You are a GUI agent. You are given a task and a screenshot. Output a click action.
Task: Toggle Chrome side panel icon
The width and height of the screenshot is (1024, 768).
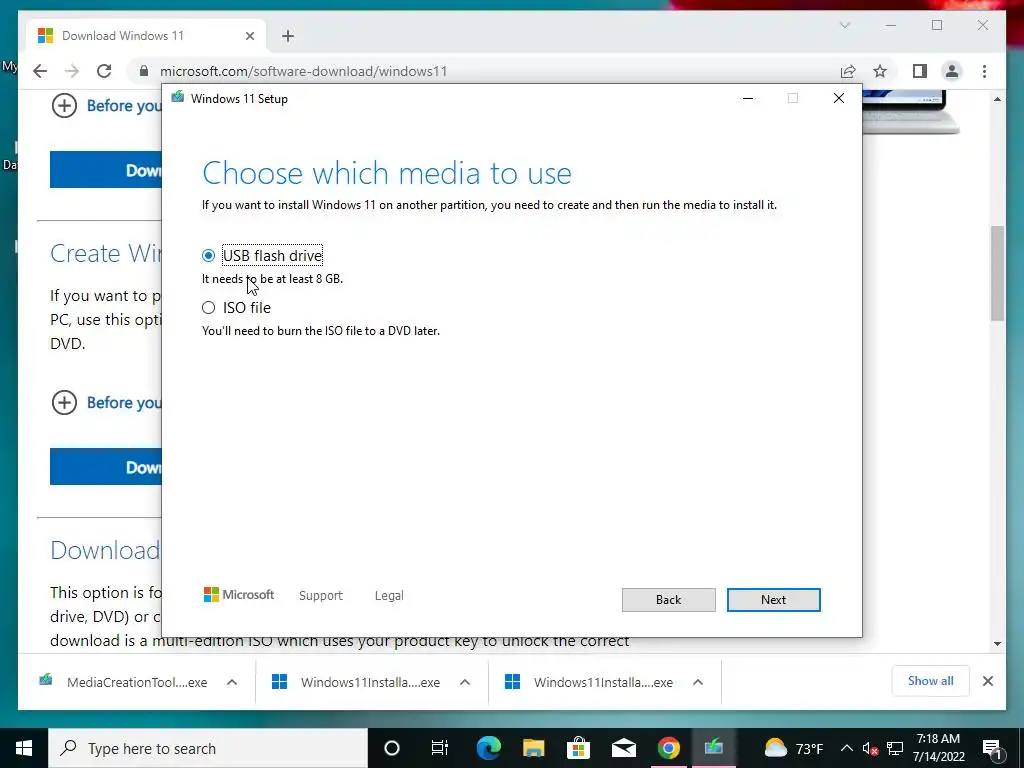(920, 71)
